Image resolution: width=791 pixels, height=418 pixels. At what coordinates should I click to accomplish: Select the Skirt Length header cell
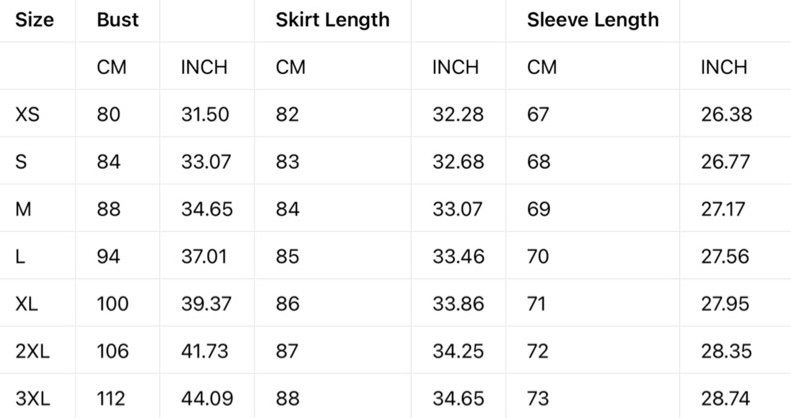(332, 20)
